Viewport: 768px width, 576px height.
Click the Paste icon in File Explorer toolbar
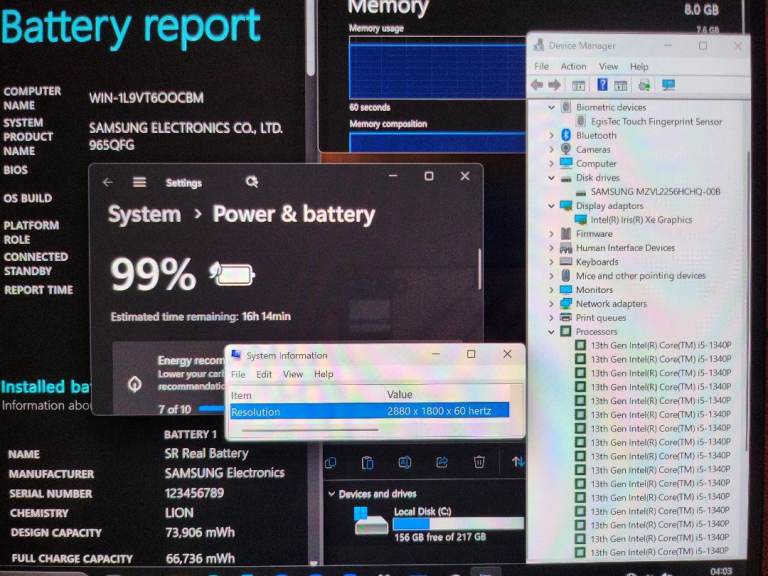click(367, 462)
